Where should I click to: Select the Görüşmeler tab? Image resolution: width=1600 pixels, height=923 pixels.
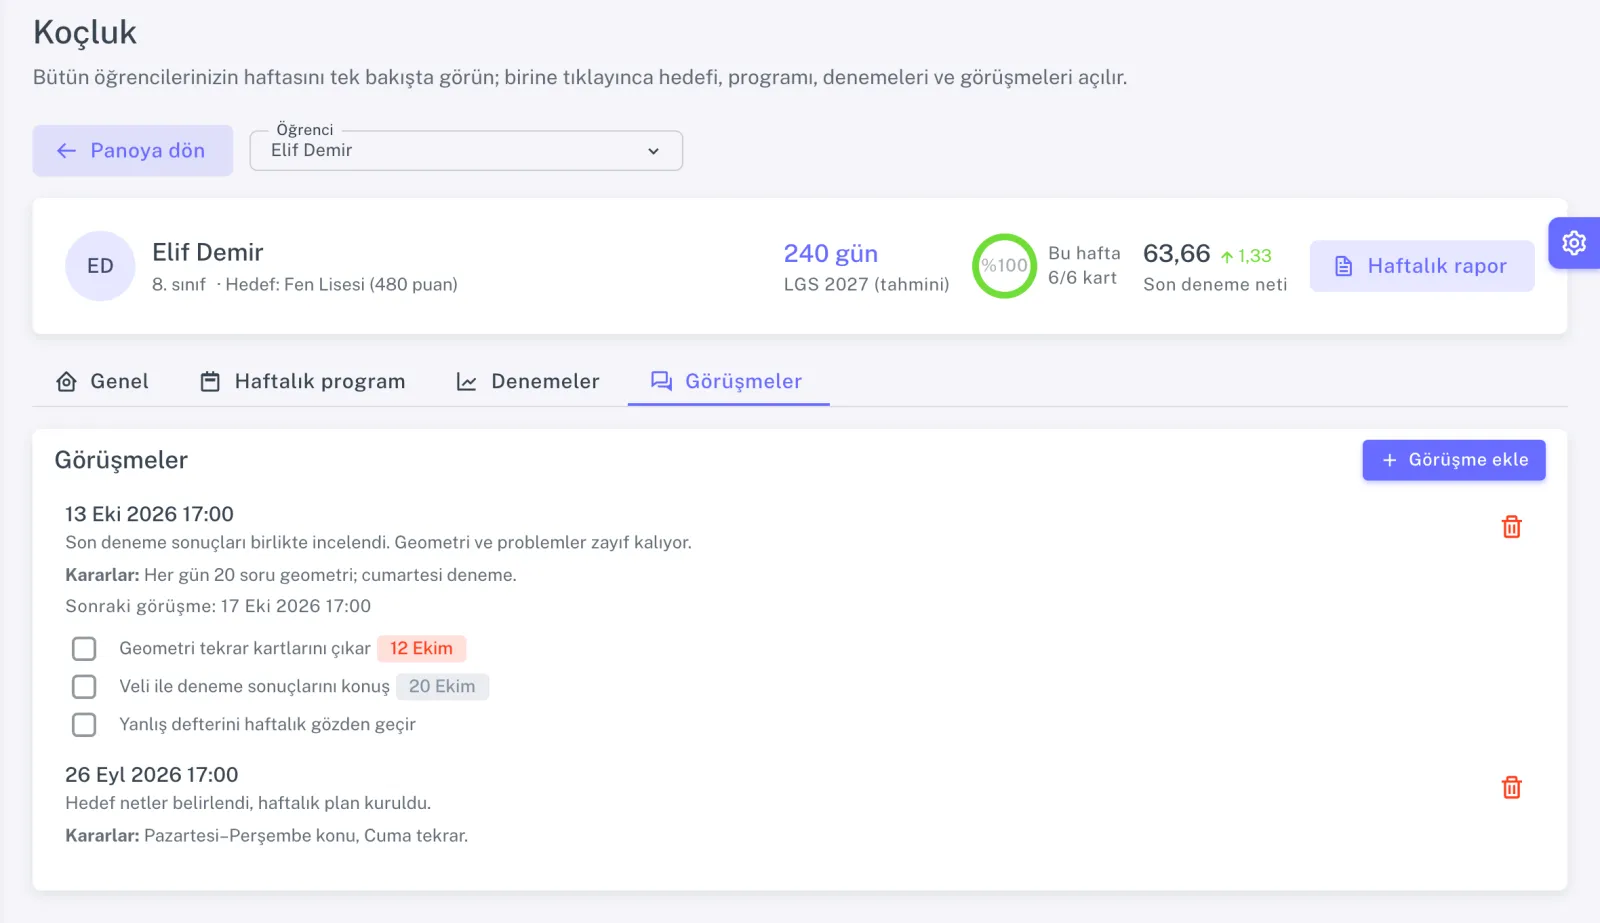coord(728,381)
